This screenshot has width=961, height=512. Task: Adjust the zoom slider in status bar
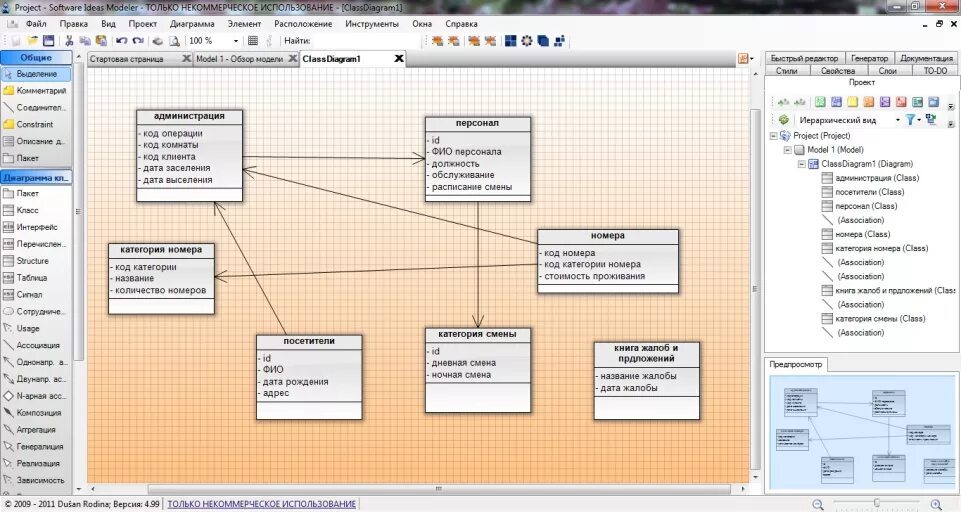876,503
